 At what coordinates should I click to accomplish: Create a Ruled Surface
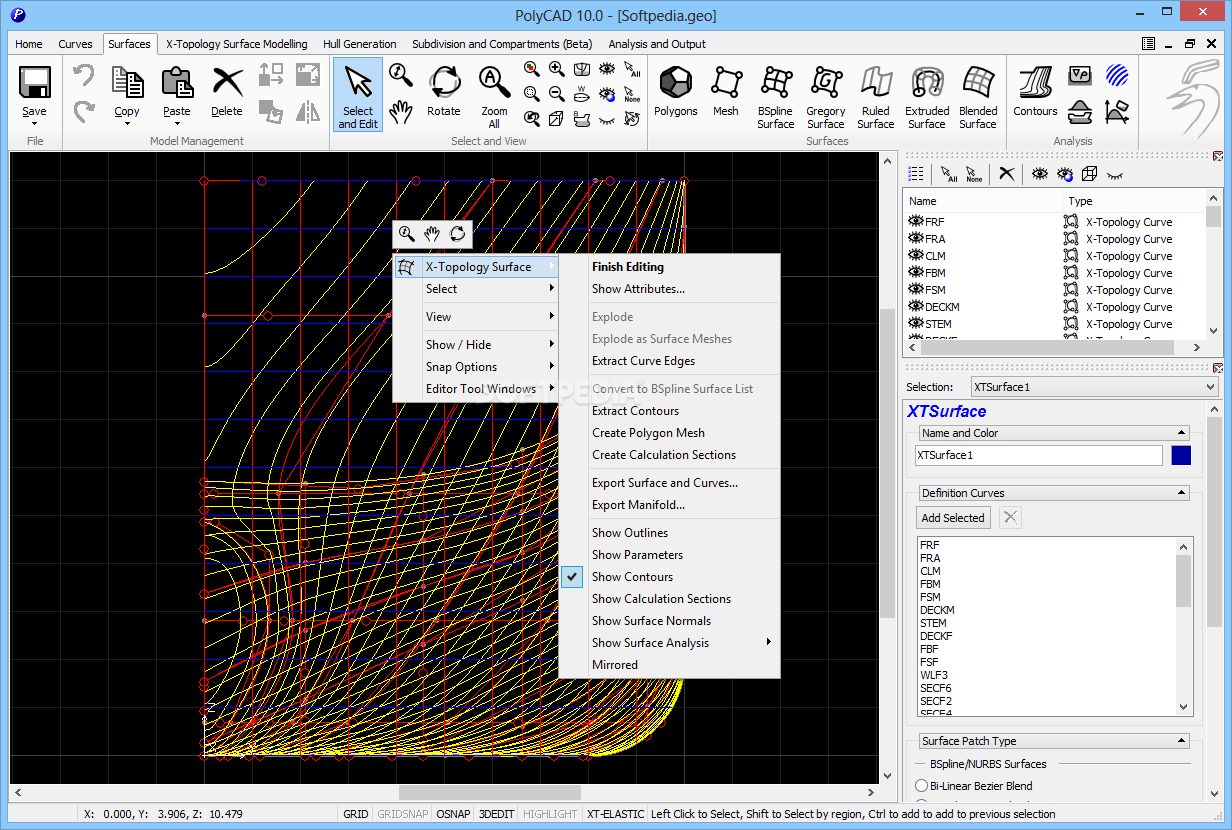tap(876, 97)
